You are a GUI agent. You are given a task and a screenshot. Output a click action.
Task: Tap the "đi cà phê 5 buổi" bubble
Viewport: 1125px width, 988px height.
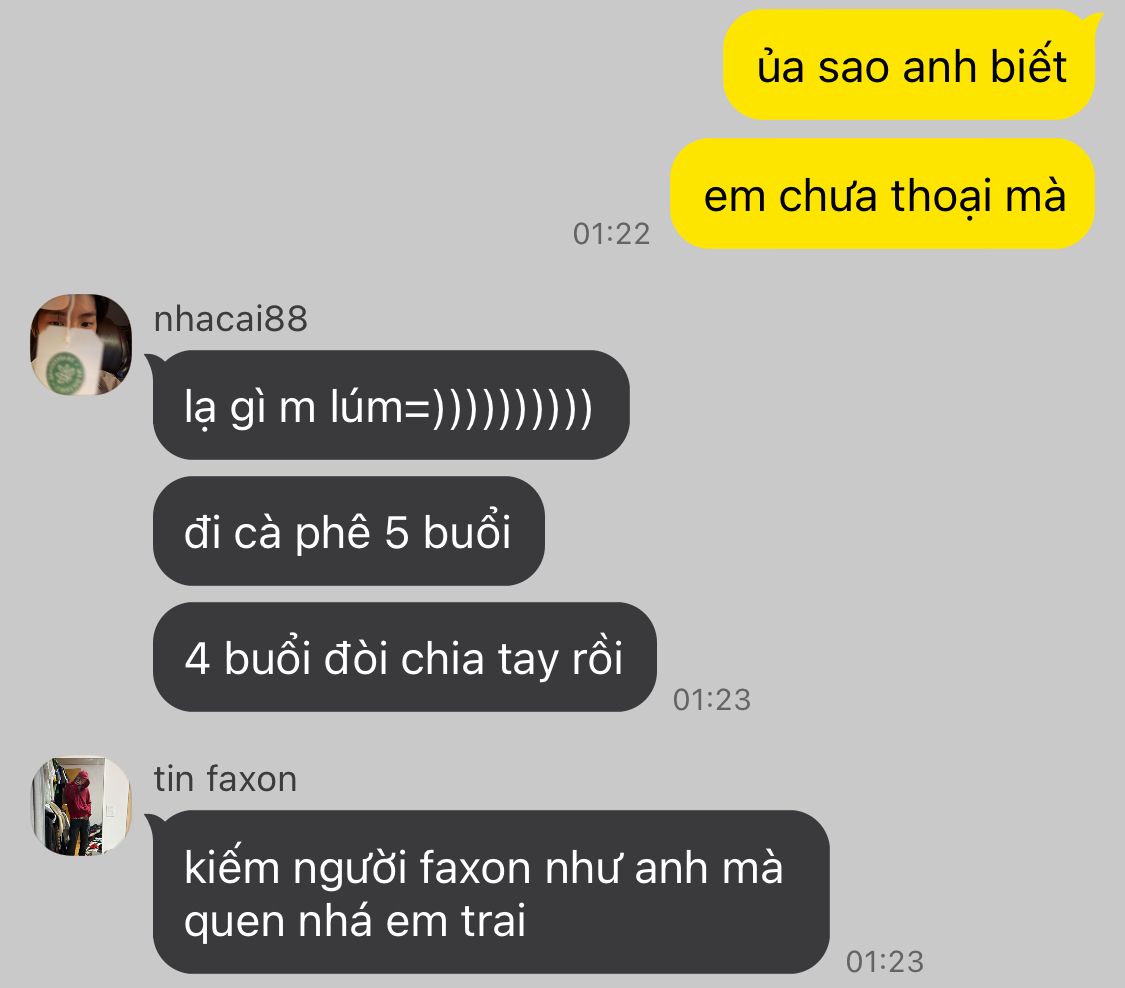click(349, 531)
